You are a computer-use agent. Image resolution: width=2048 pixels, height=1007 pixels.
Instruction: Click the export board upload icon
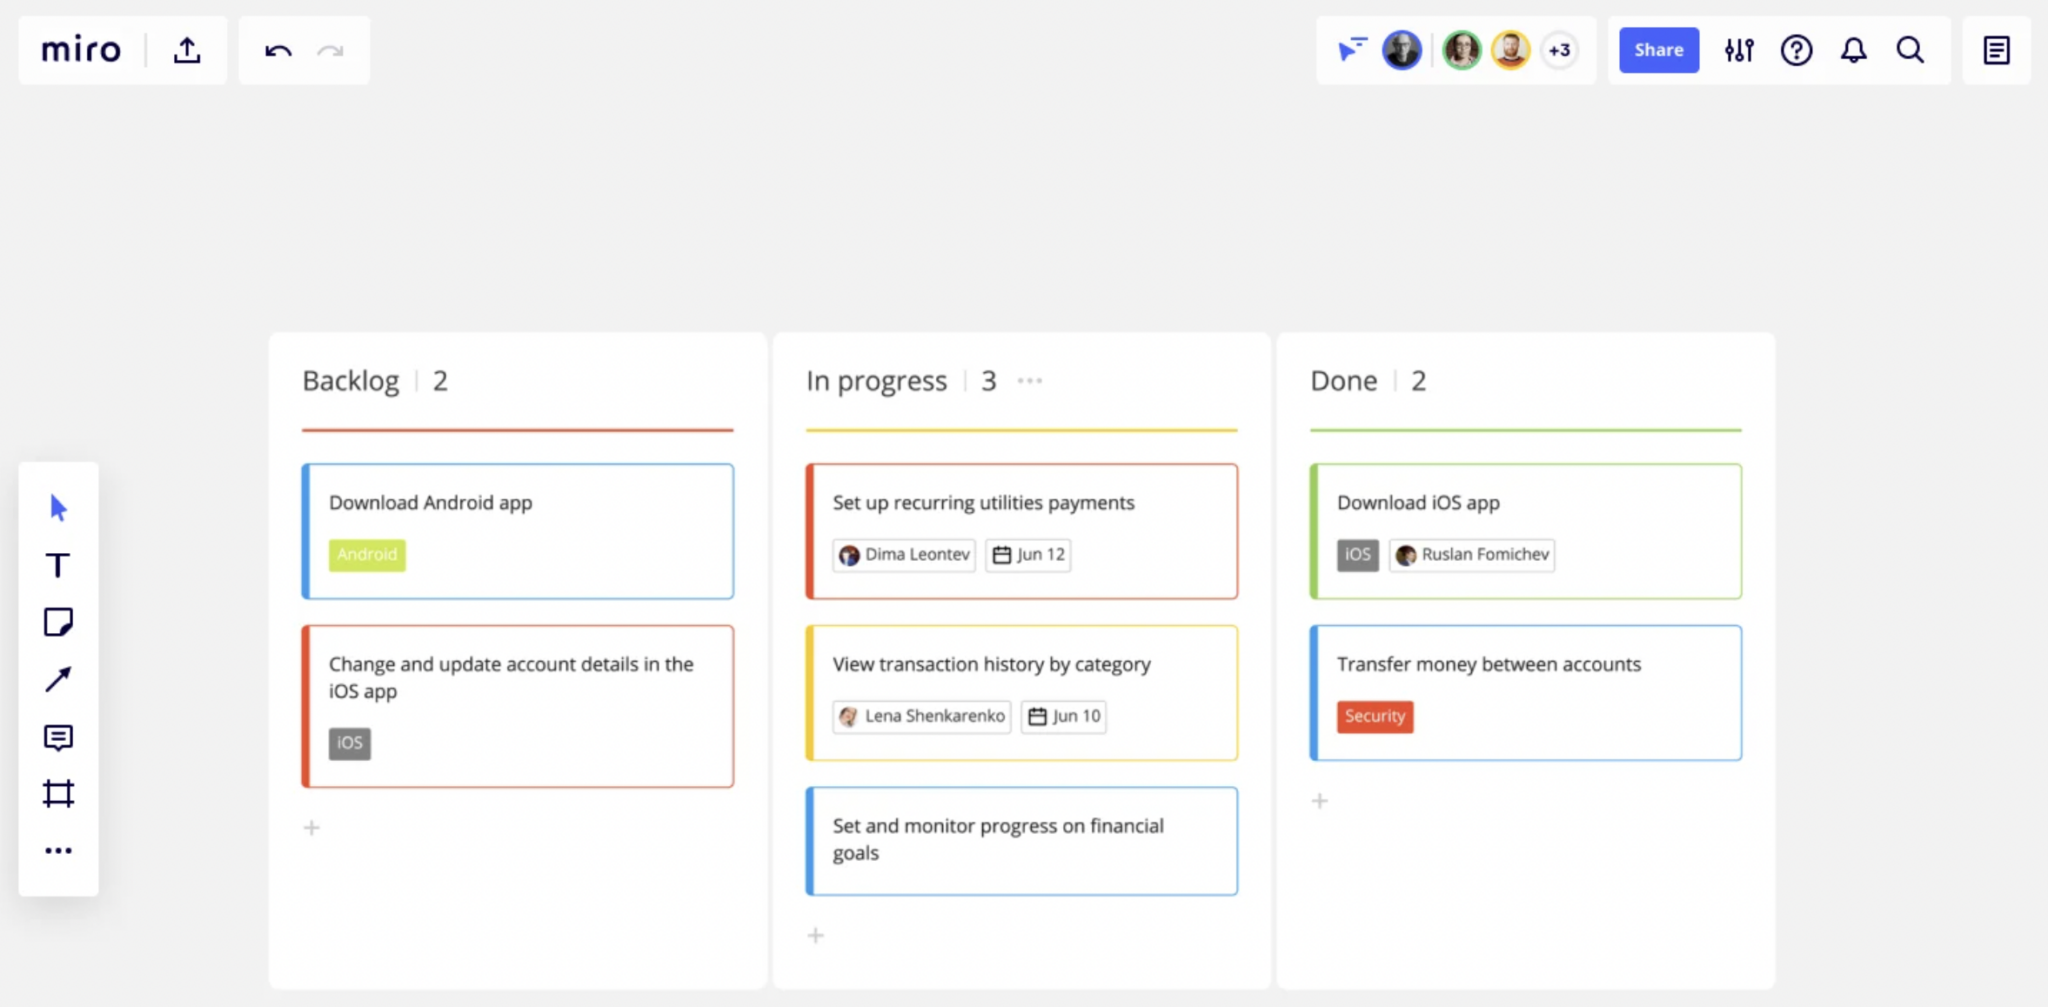(187, 50)
